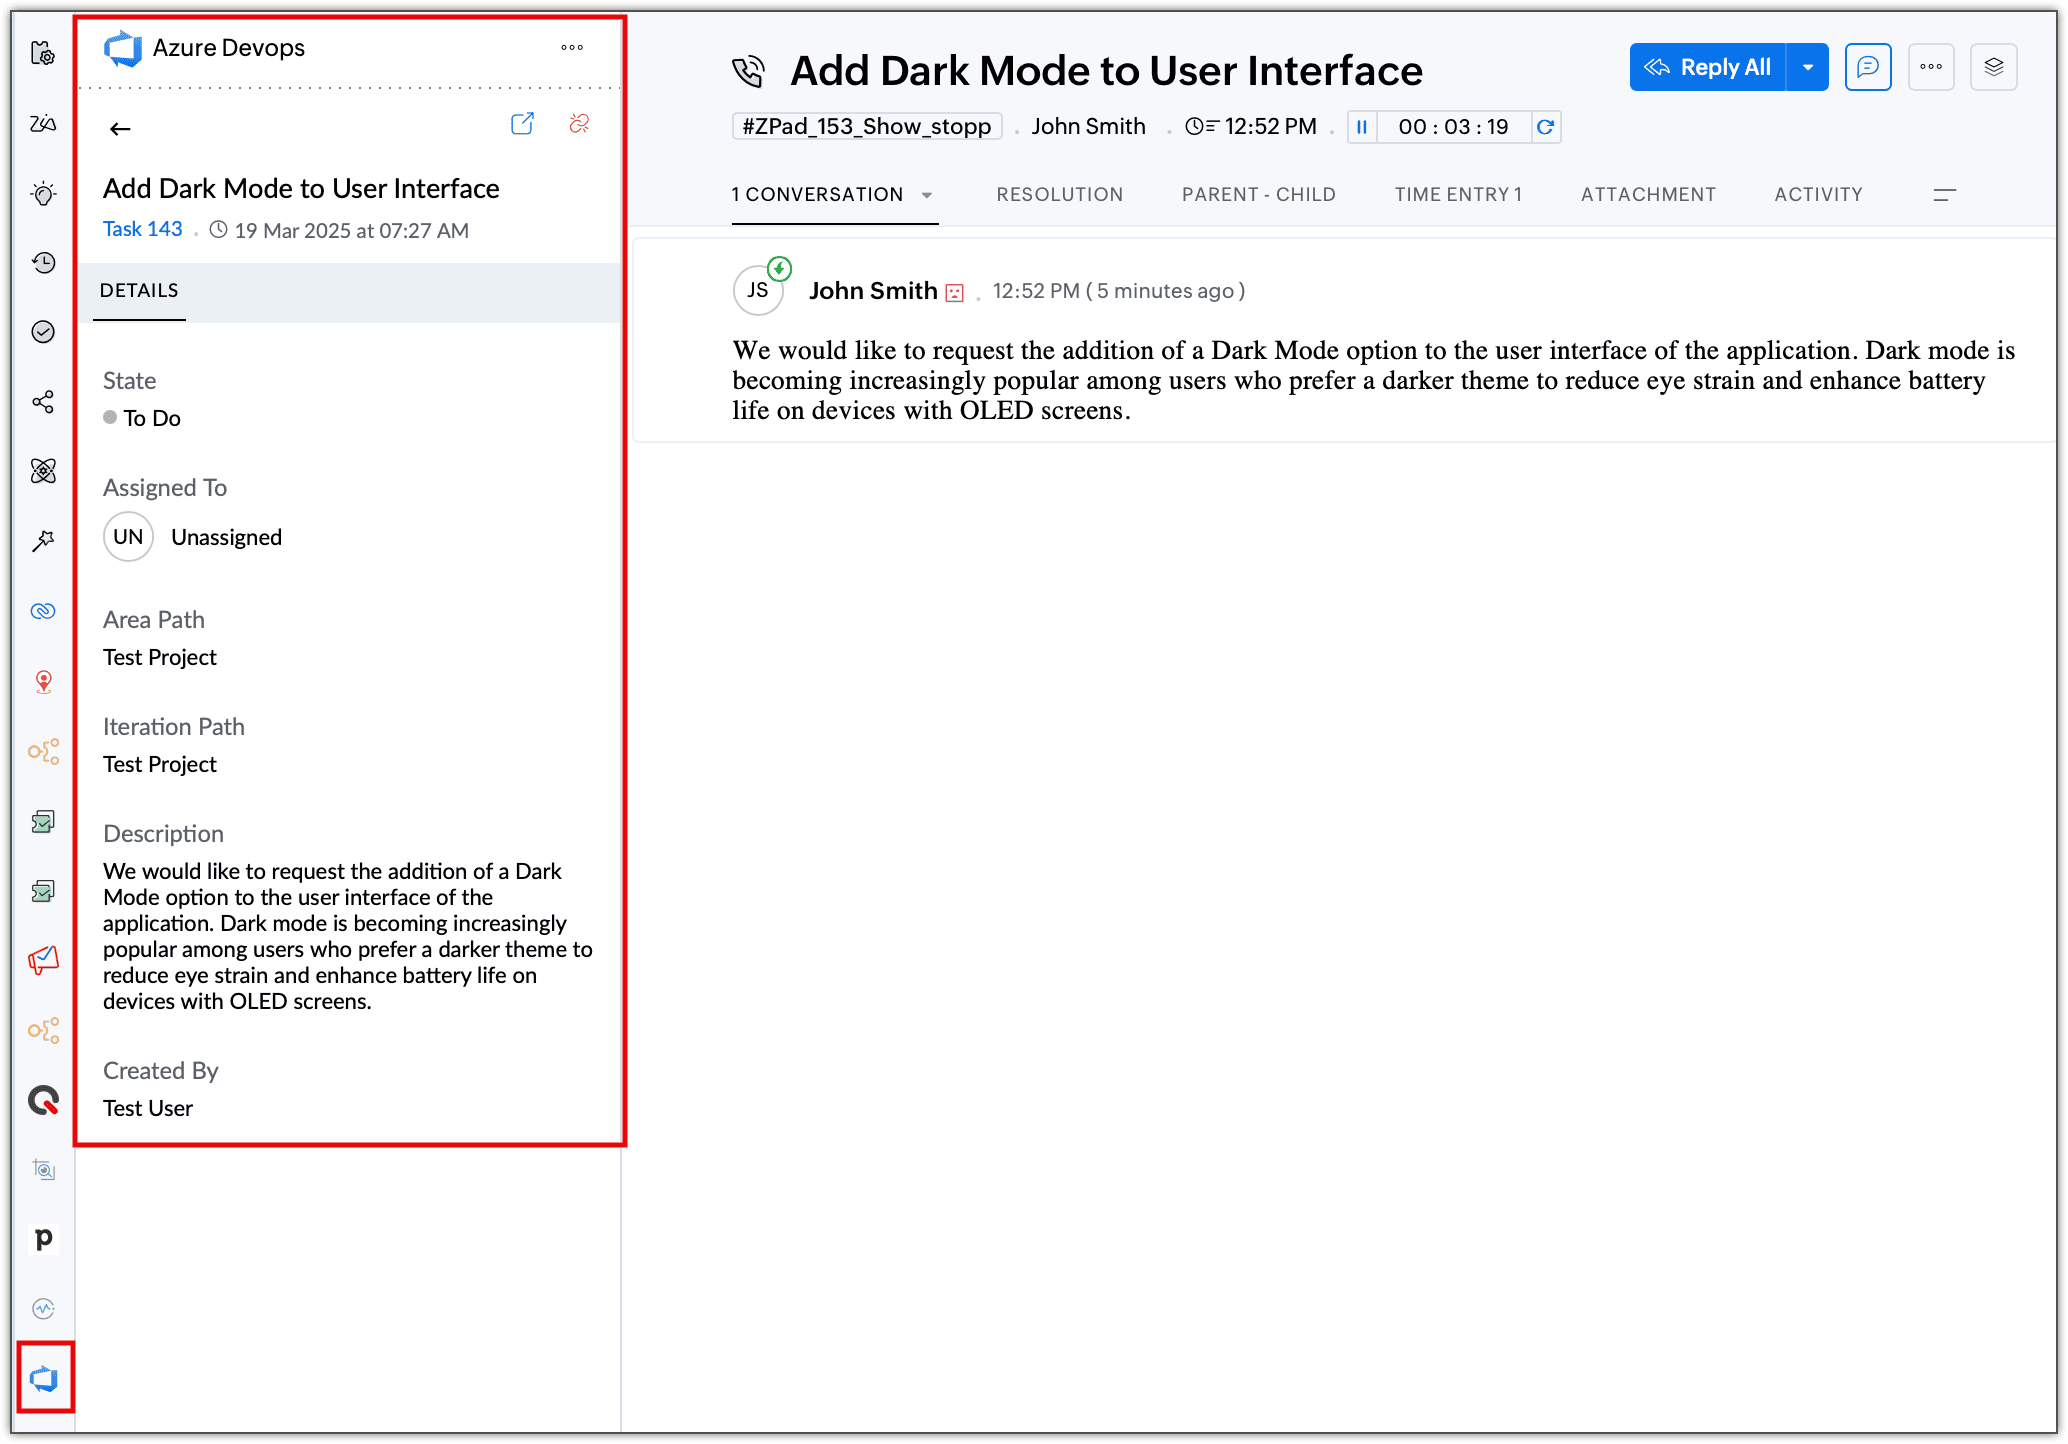The width and height of the screenshot is (2068, 1444).
Task: Click the #ZPad_153_Show_stopp ticket tag
Action: (x=866, y=127)
